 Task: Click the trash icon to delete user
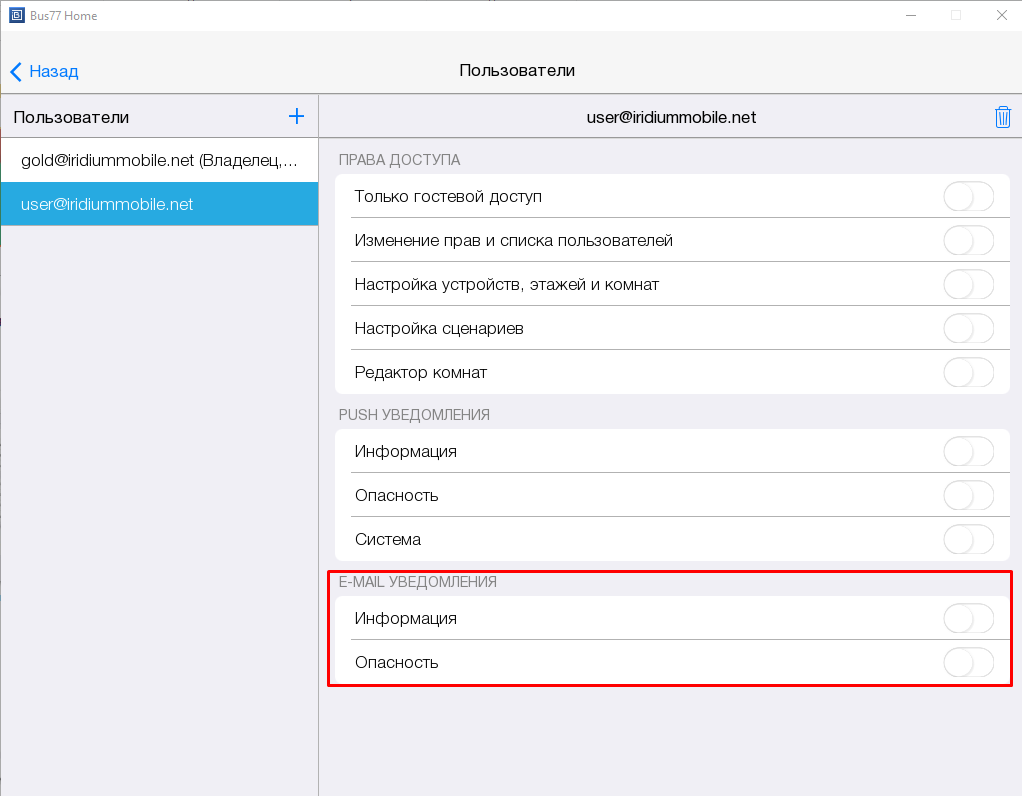tap(1002, 117)
